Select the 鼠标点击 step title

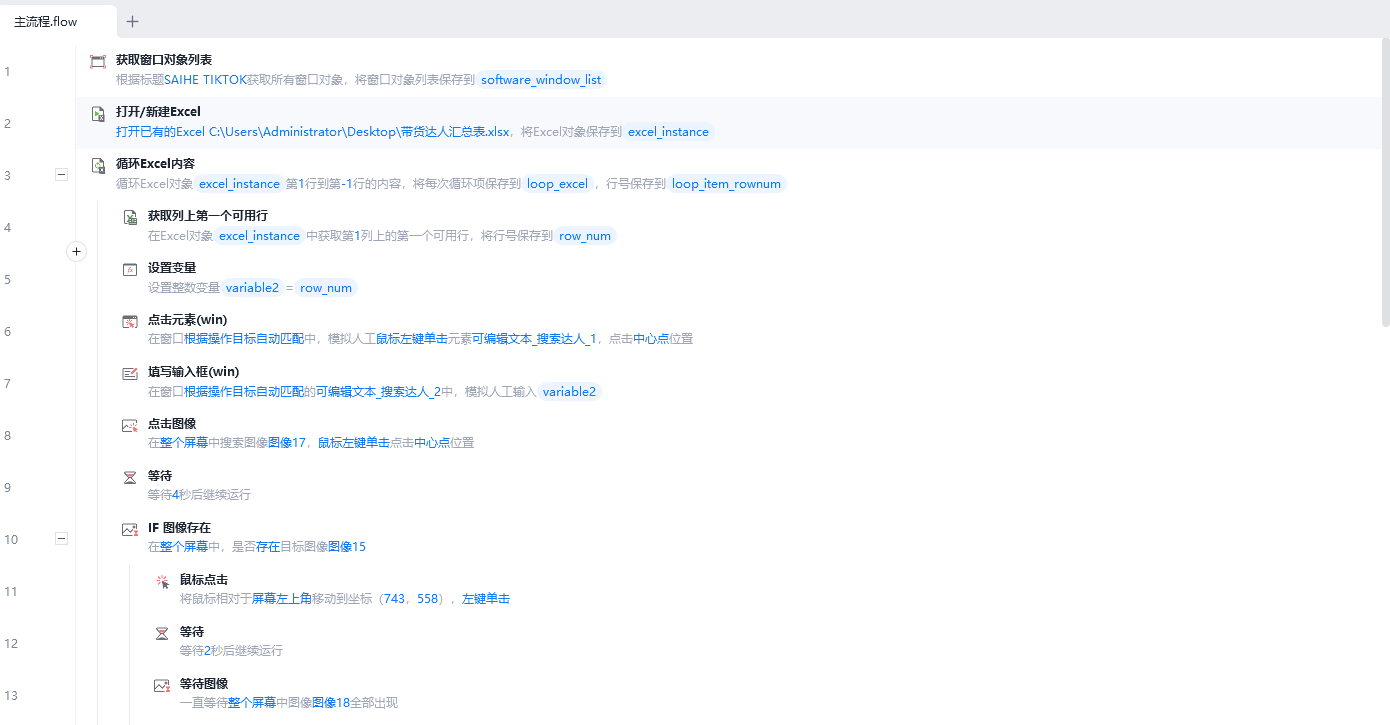point(204,580)
